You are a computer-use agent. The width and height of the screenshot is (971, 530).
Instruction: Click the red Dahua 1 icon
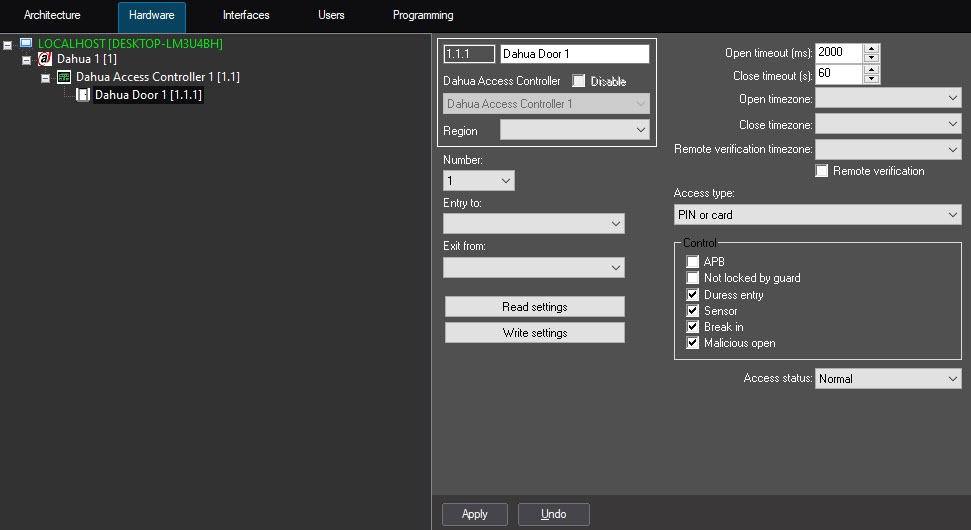coord(45,60)
